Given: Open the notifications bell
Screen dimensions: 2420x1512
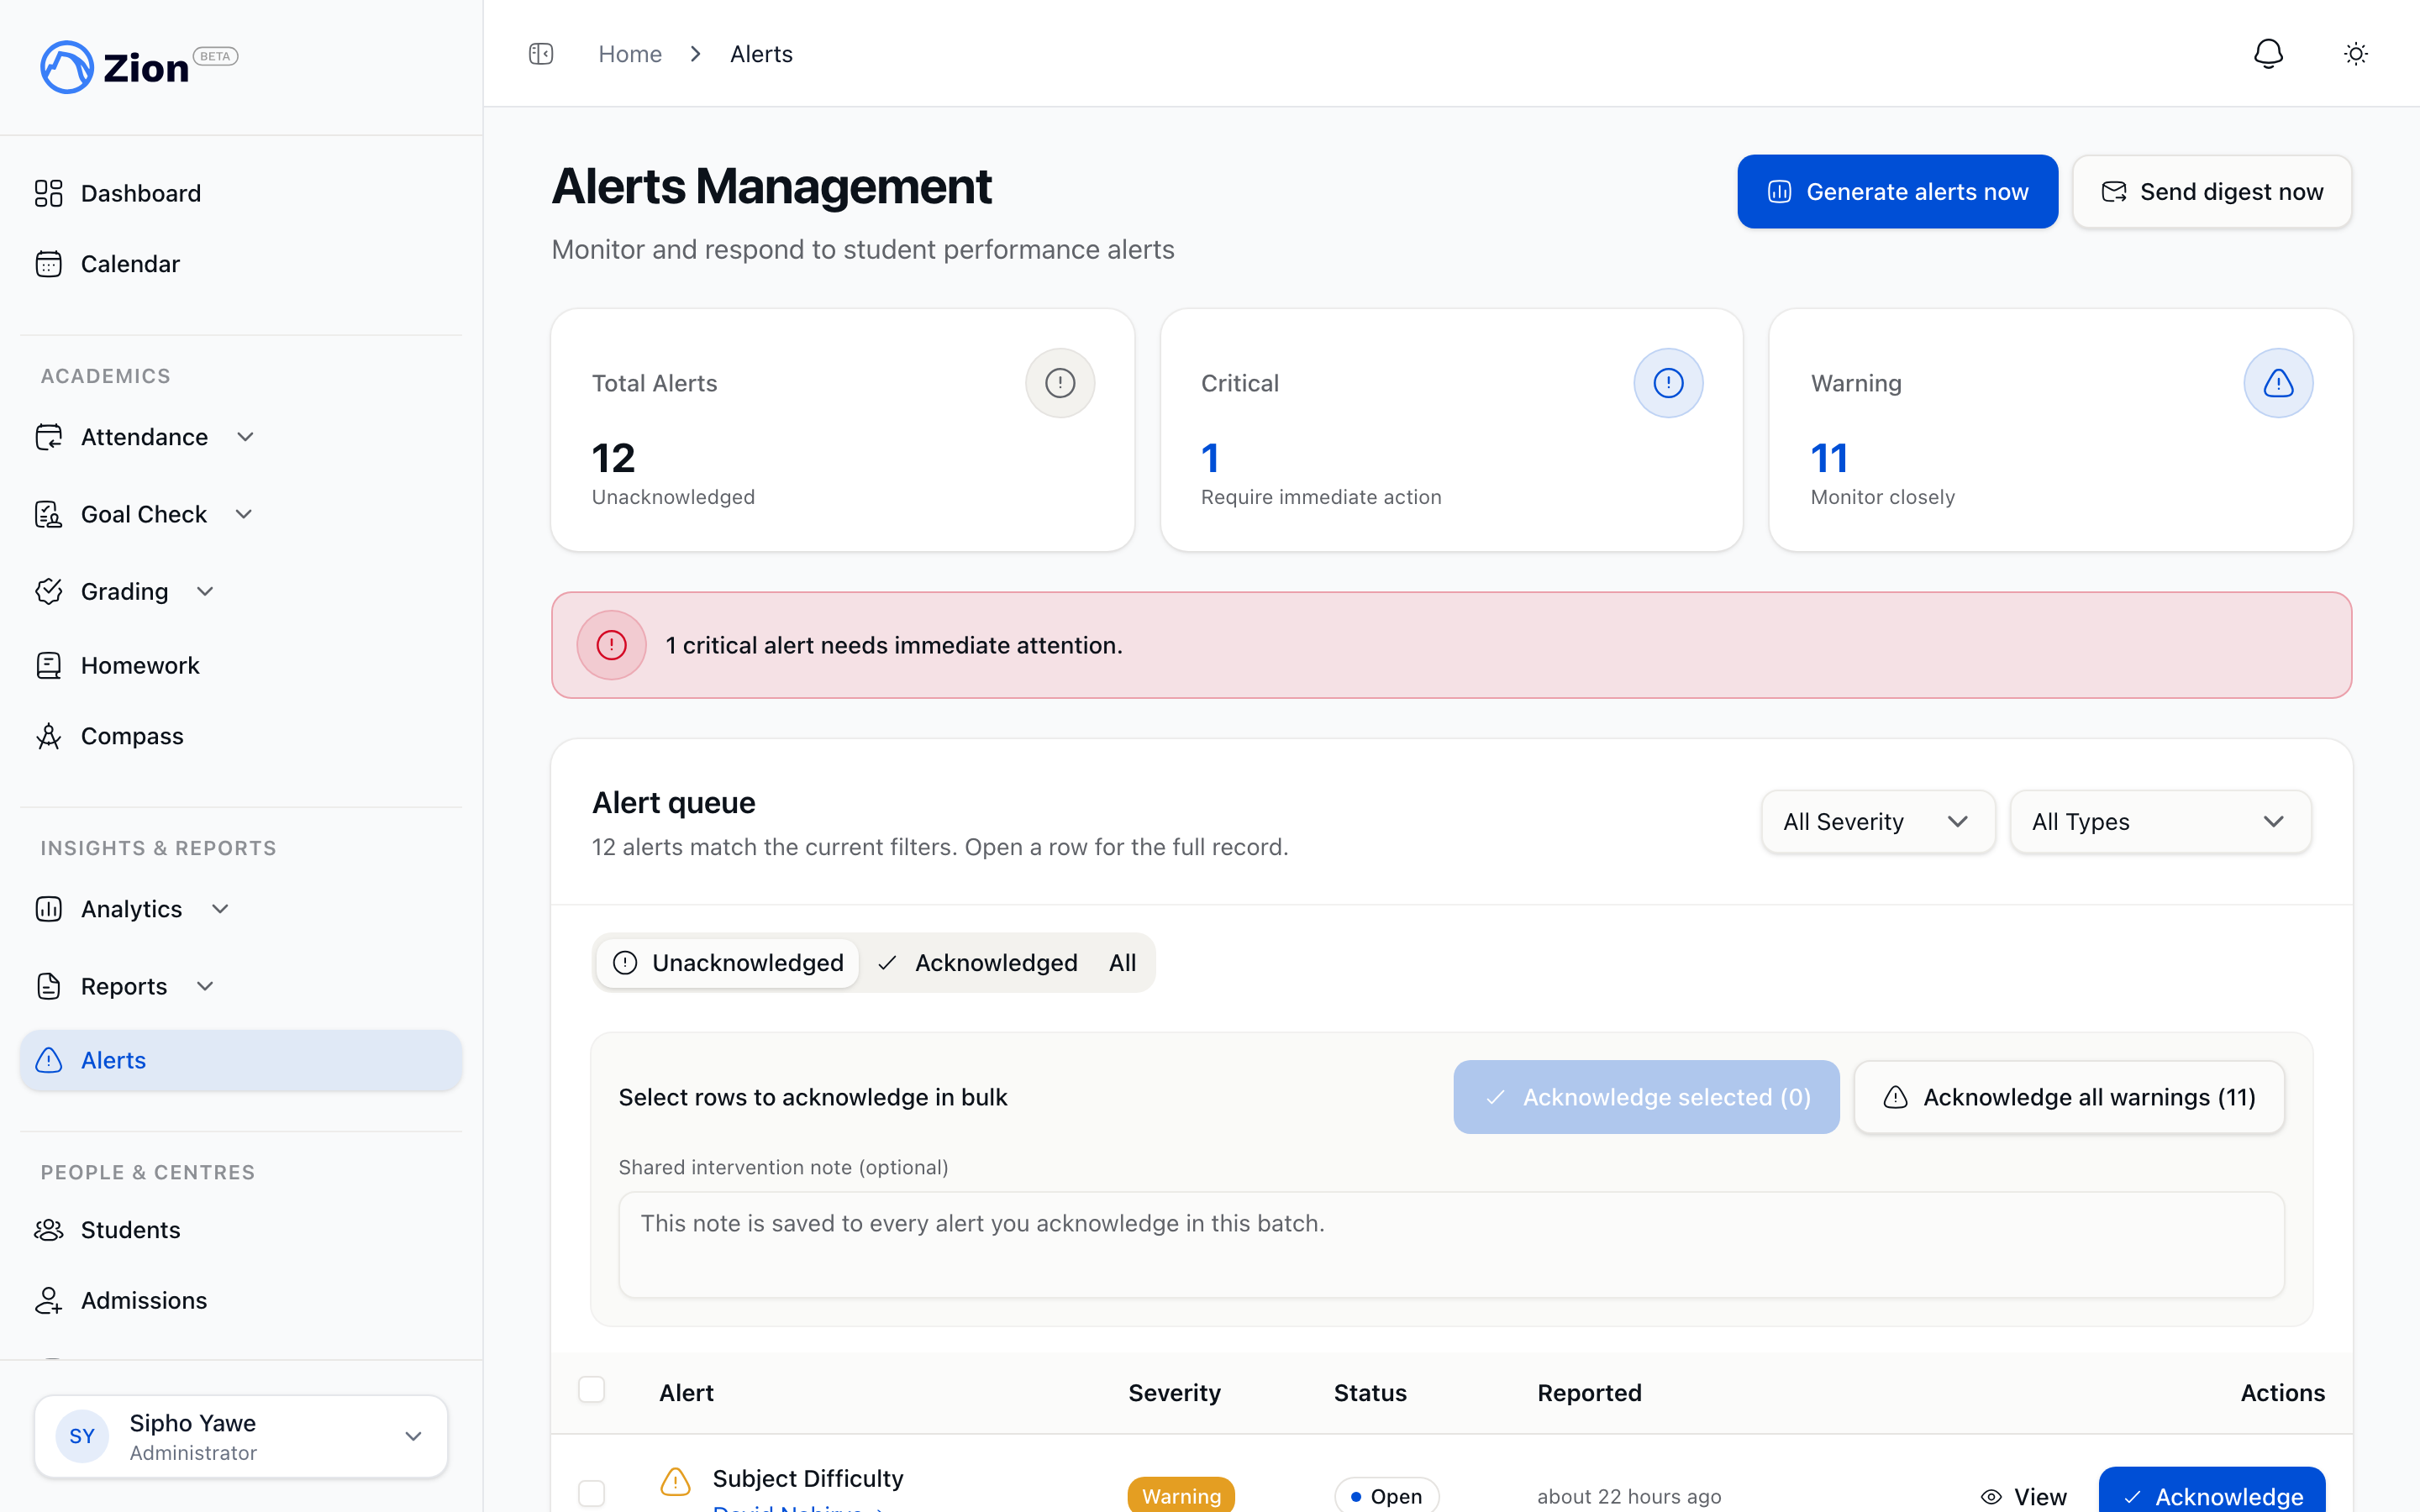Looking at the screenshot, I should (x=2268, y=54).
